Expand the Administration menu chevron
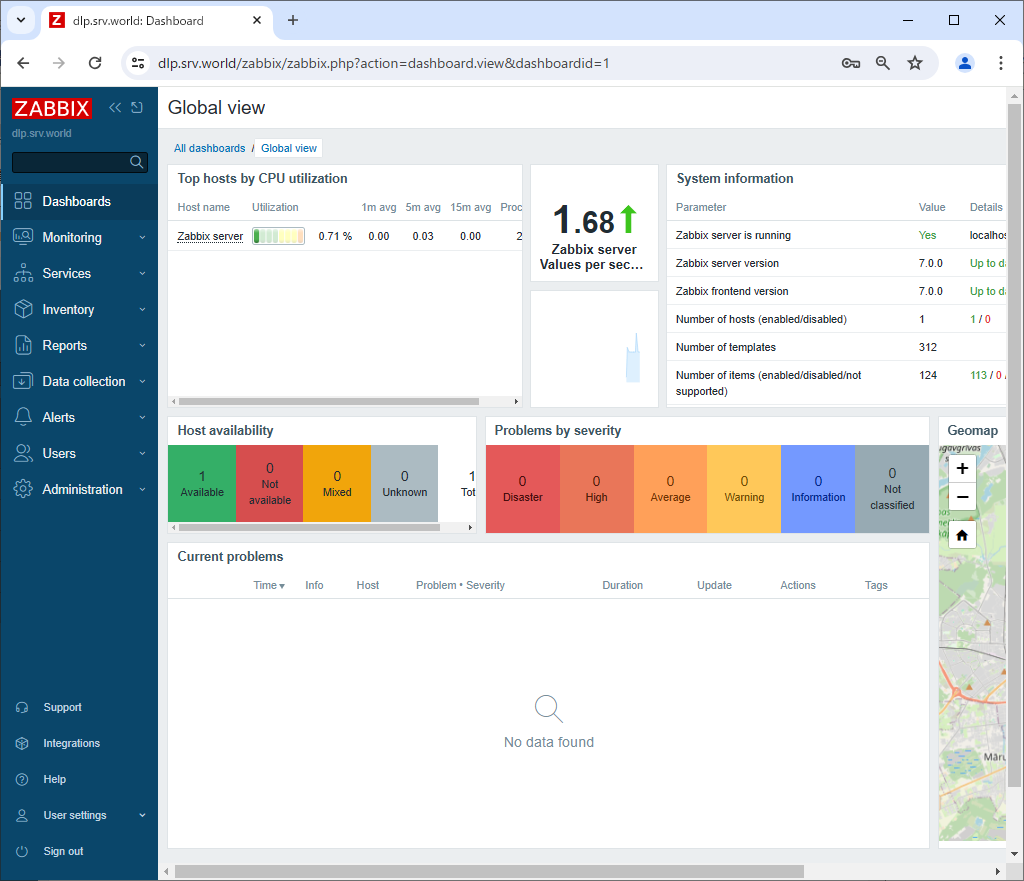The width and height of the screenshot is (1024, 881). [142, 489]
